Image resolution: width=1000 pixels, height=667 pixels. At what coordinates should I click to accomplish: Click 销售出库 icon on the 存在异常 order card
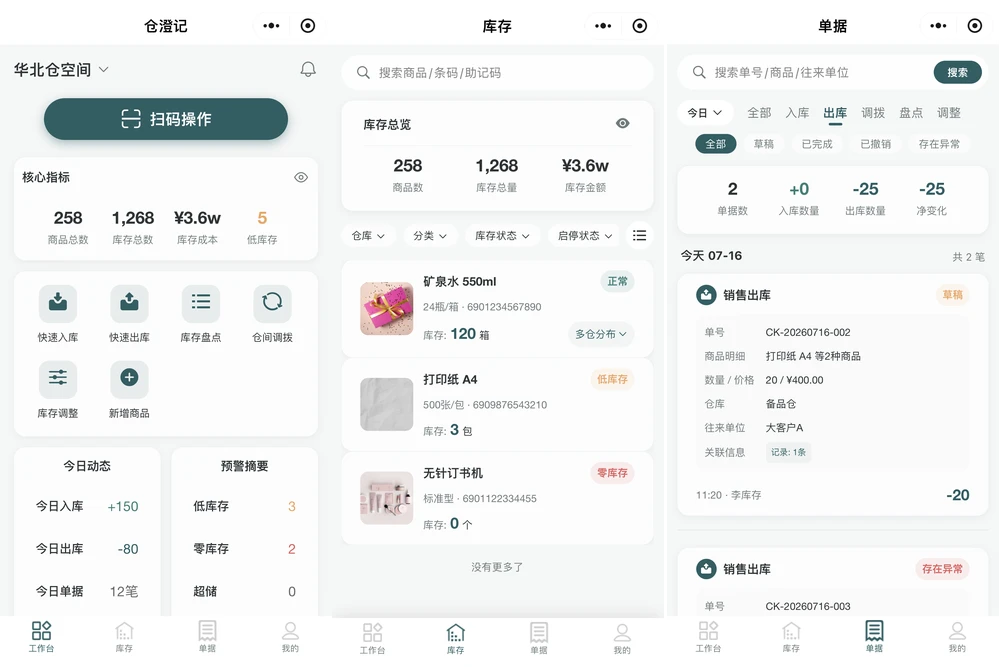(706, 569)
